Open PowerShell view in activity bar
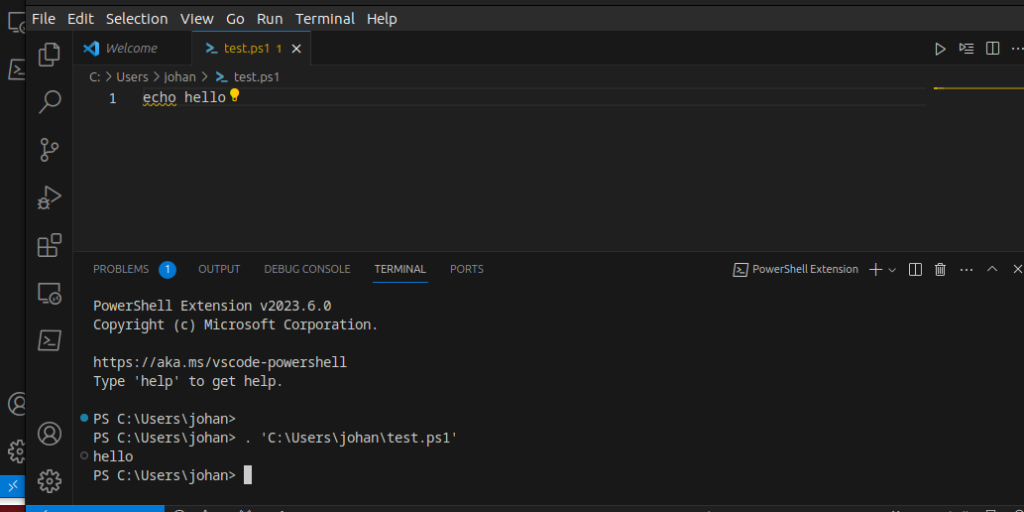 click(x=50, y=341)
